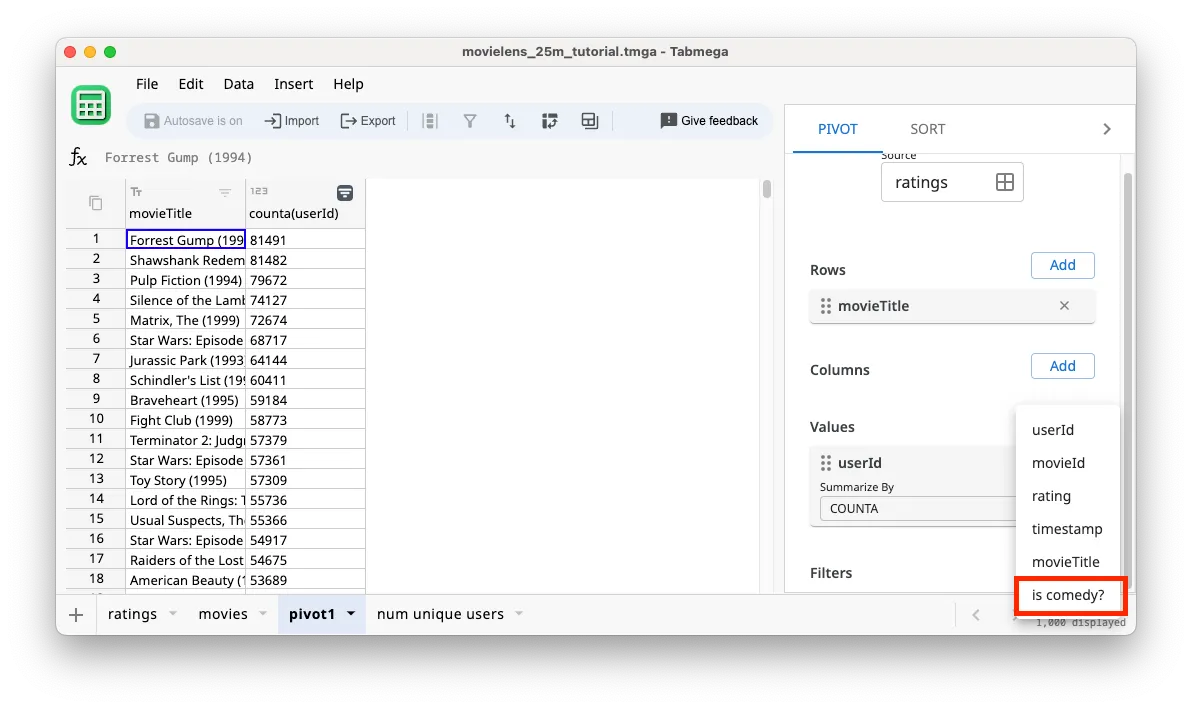This screenshot has height=709, width=1192.
Task: Expand the right panel with the chevron arrow
Action: (x=1106, y=128)
